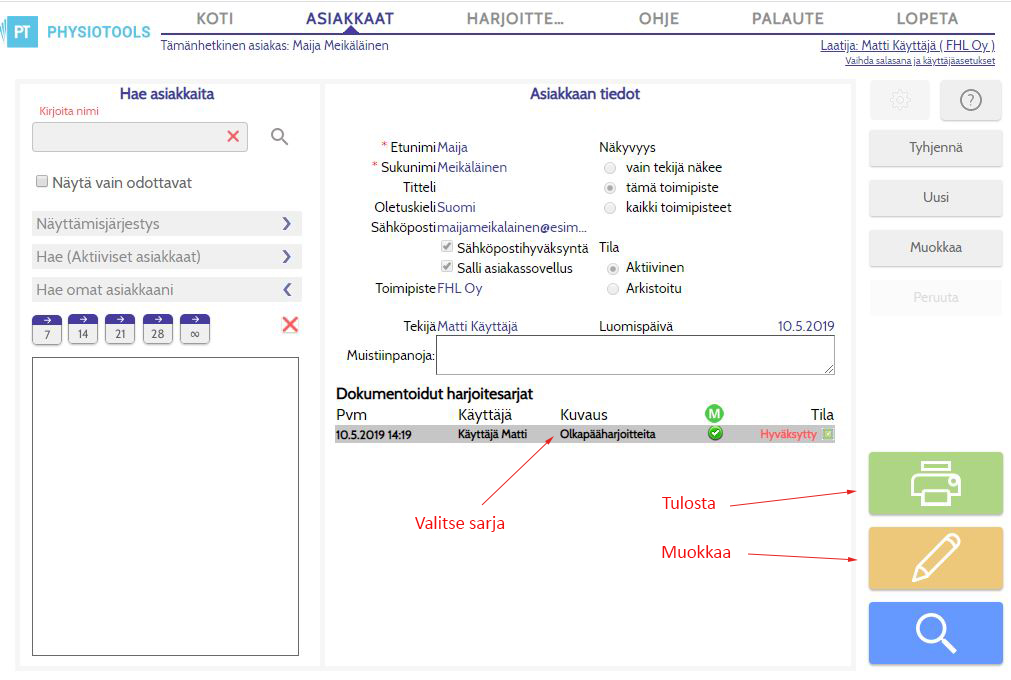Switch to the KOTI tab
1011x680 pixels.
[x=215, y=19]
